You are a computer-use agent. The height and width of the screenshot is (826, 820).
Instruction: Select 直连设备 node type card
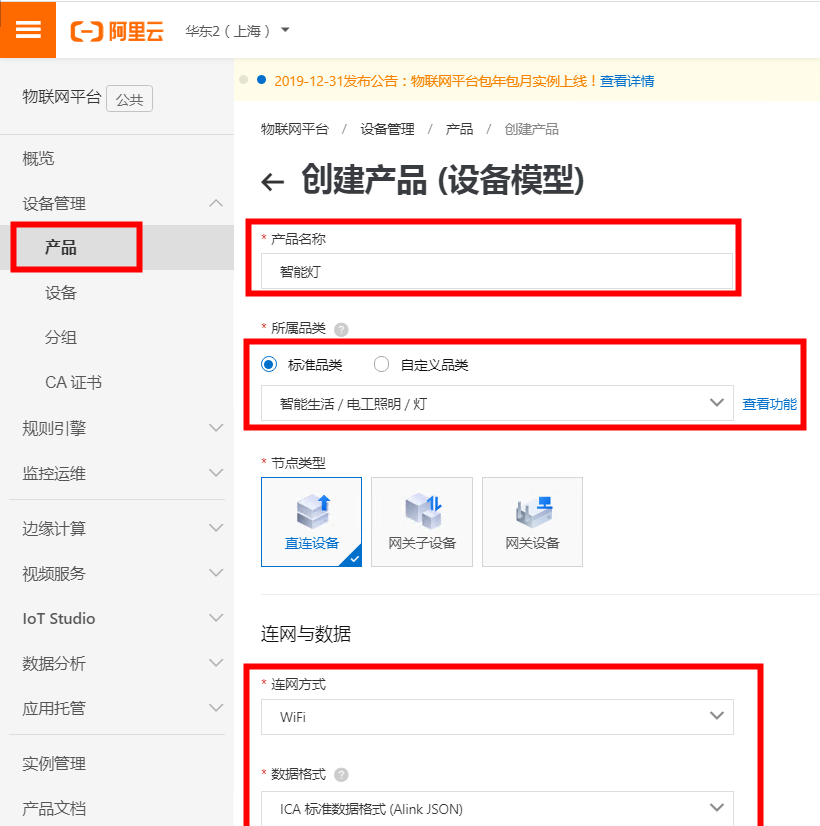(x=311, y=522)
